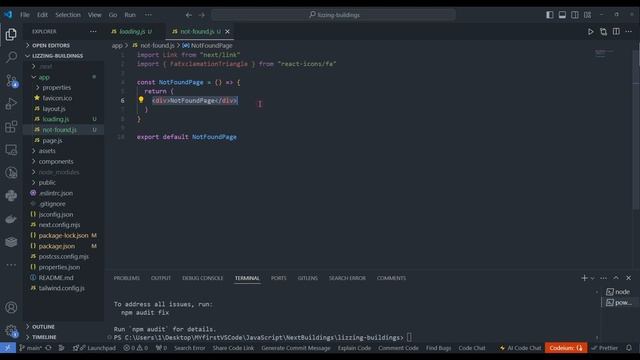
Task: Close the not-found.js tab
Action: coord(227,31)
